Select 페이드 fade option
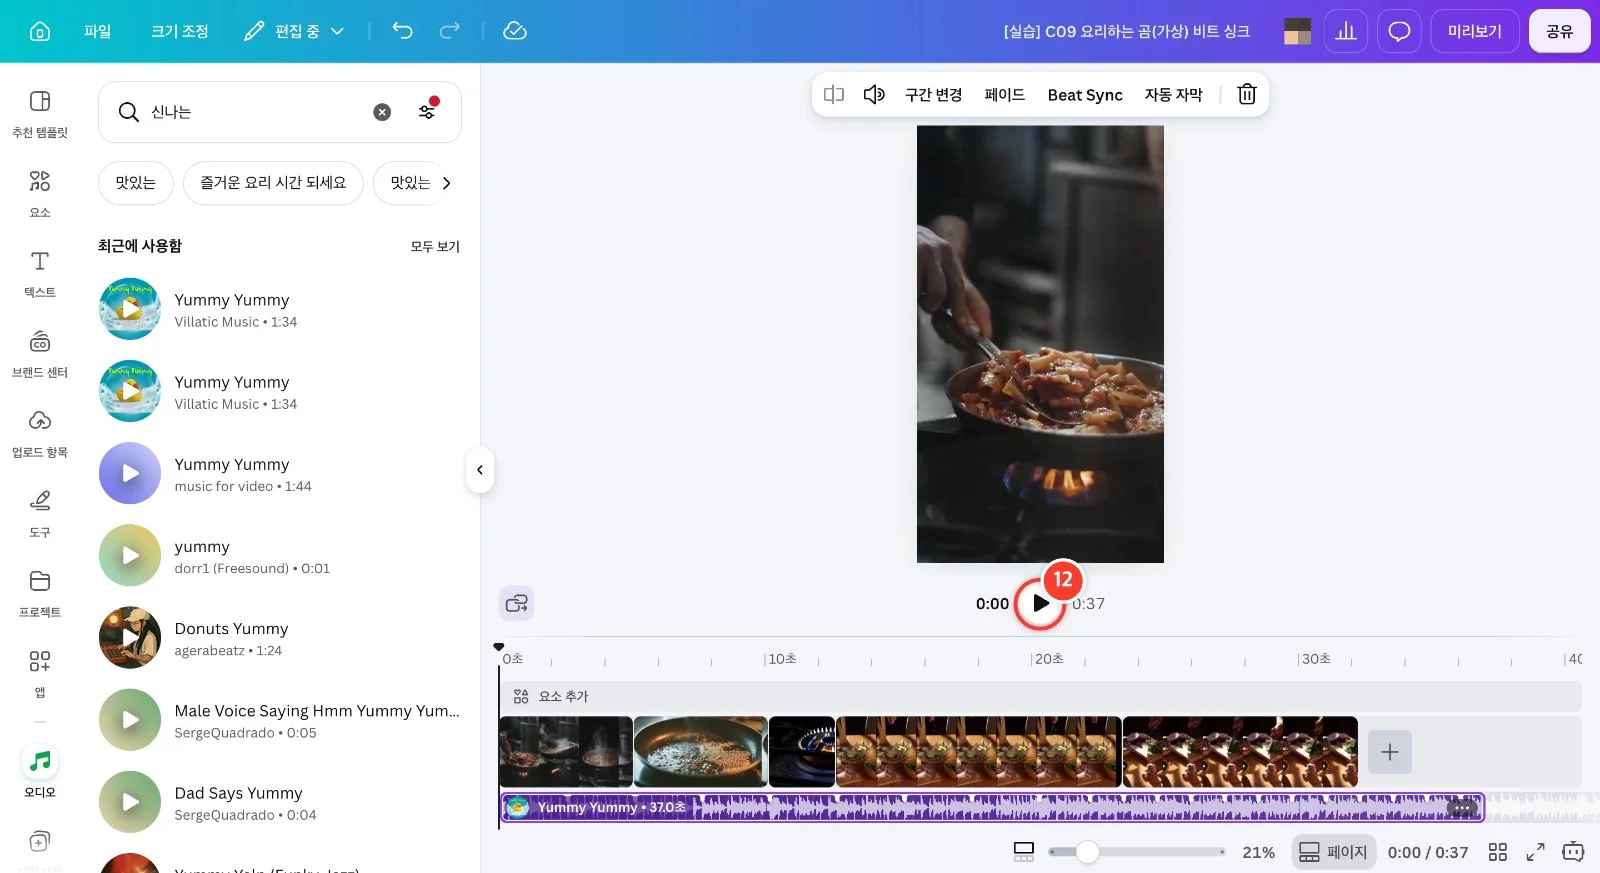The image size is (1600, 873). click(1005, 95)
